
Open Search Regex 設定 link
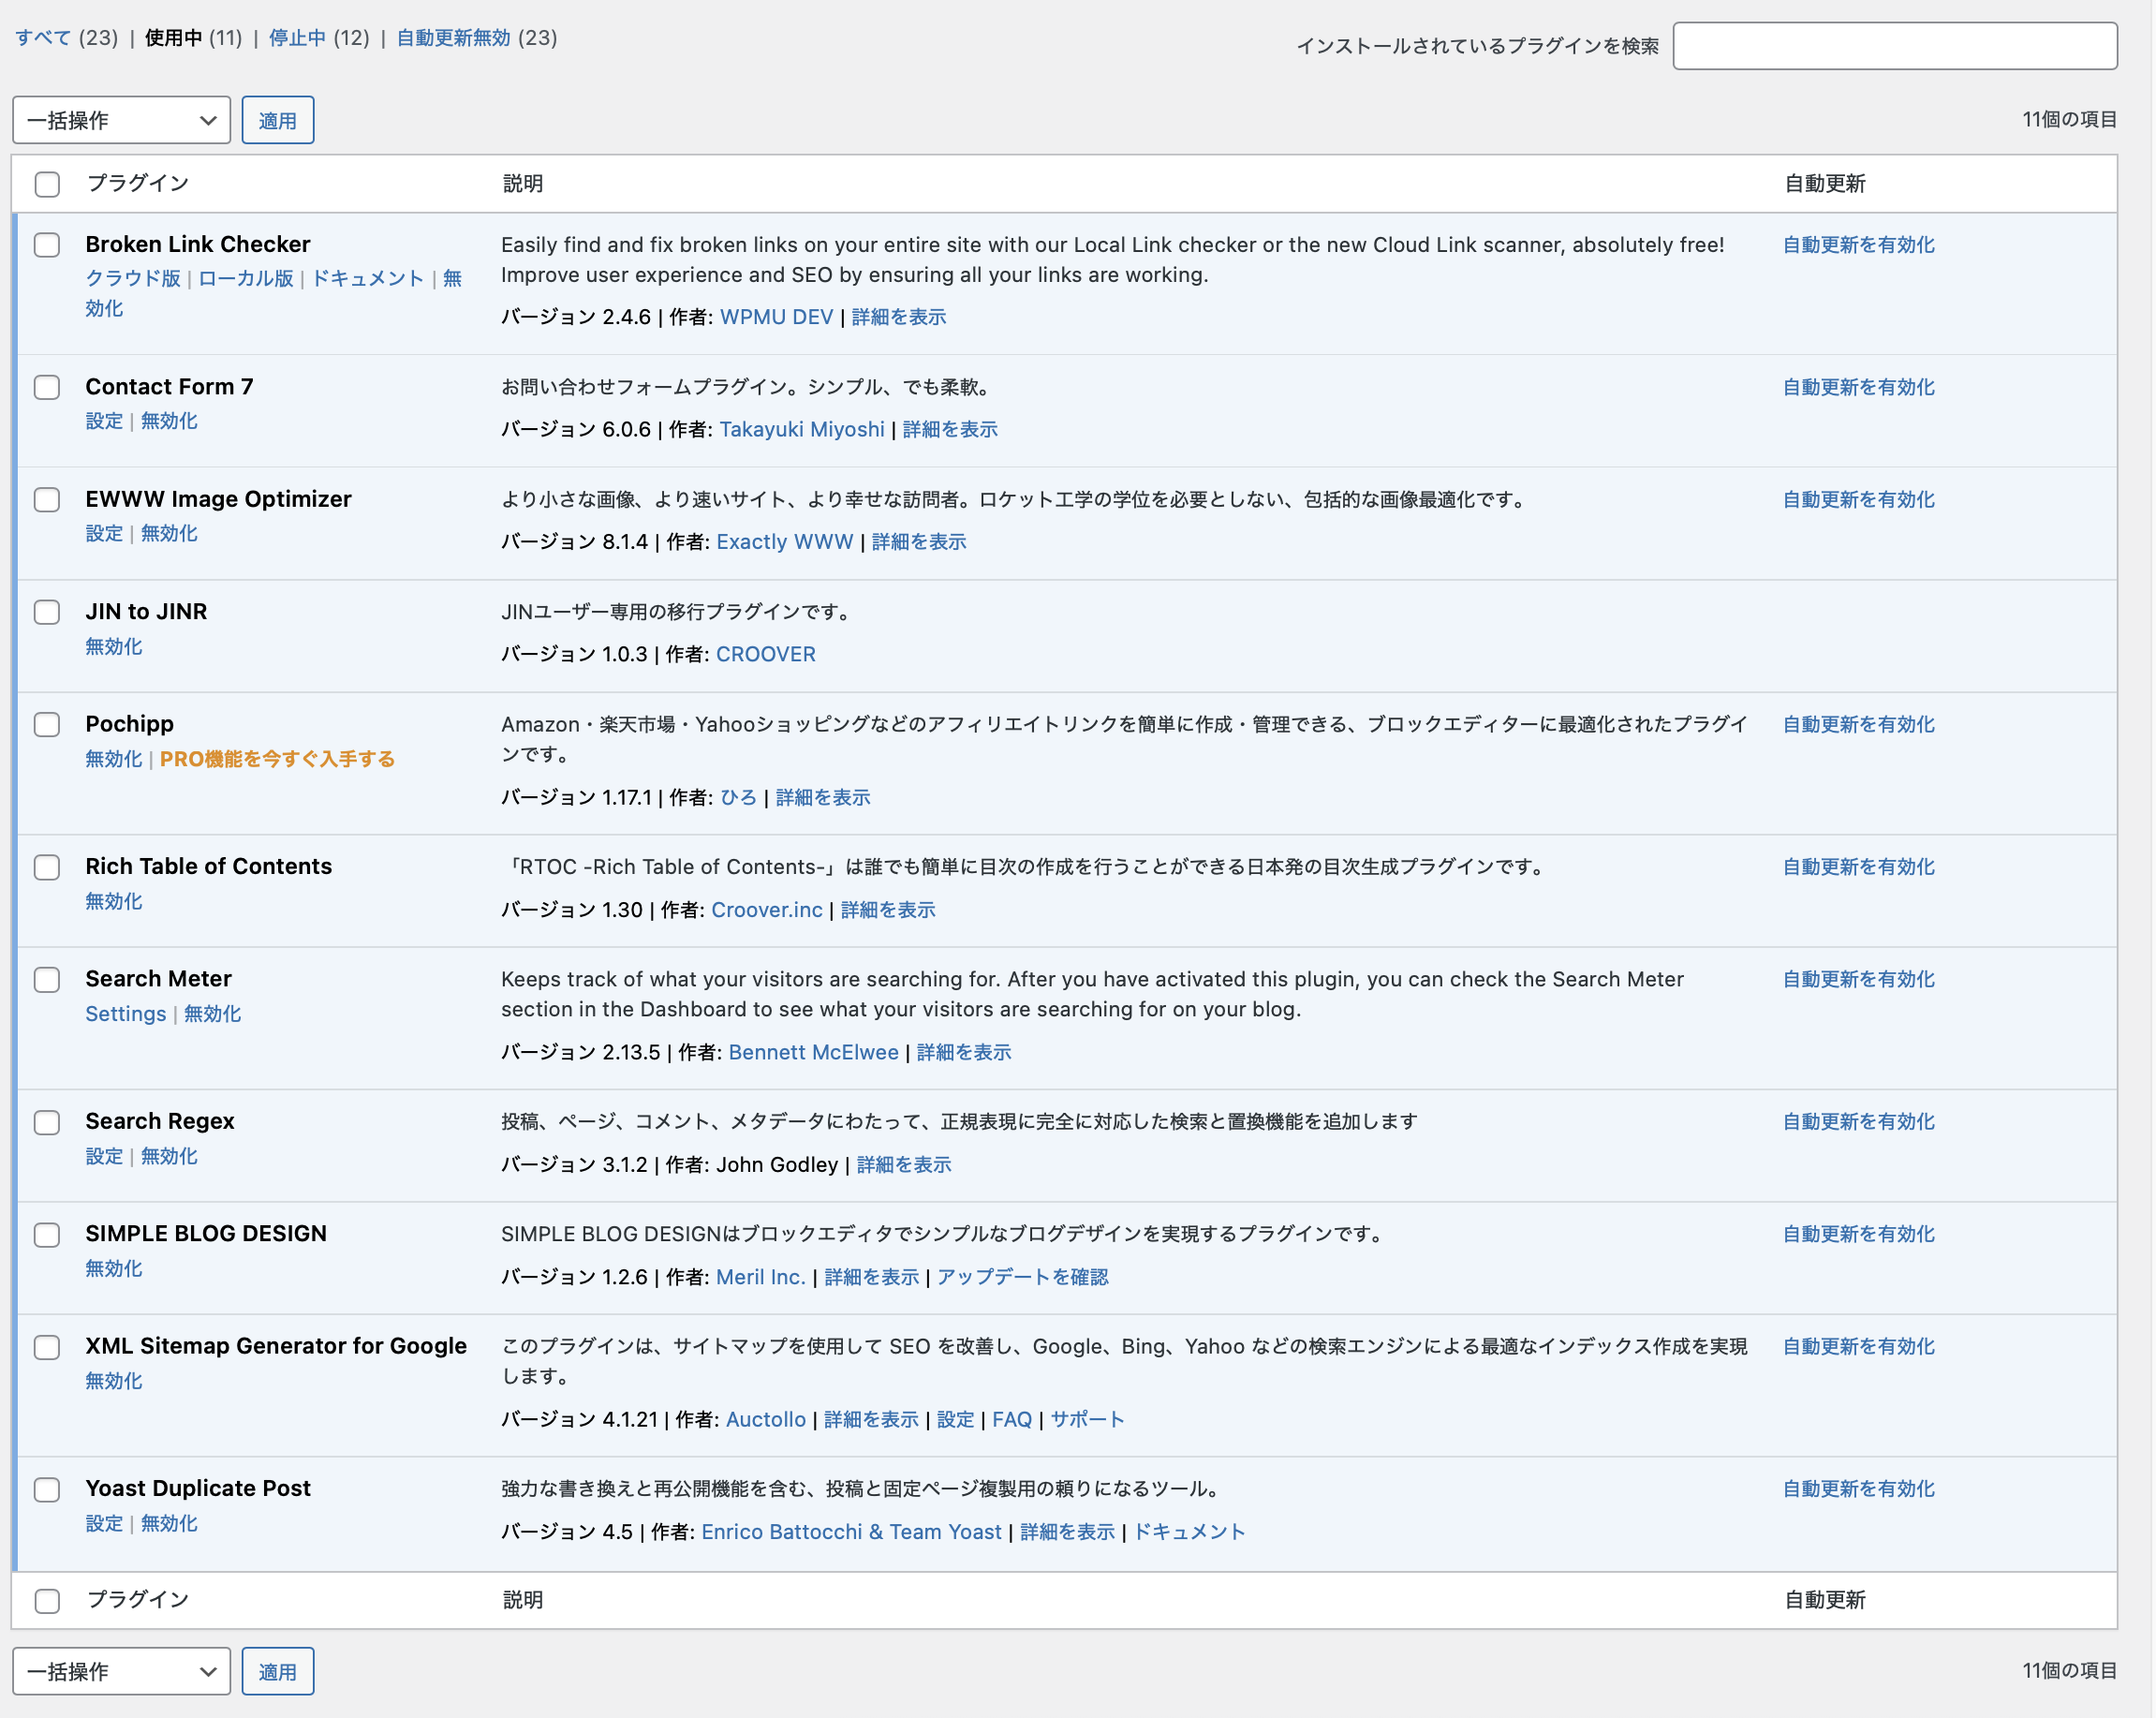pyautogui.click(x=104, y=1156)
